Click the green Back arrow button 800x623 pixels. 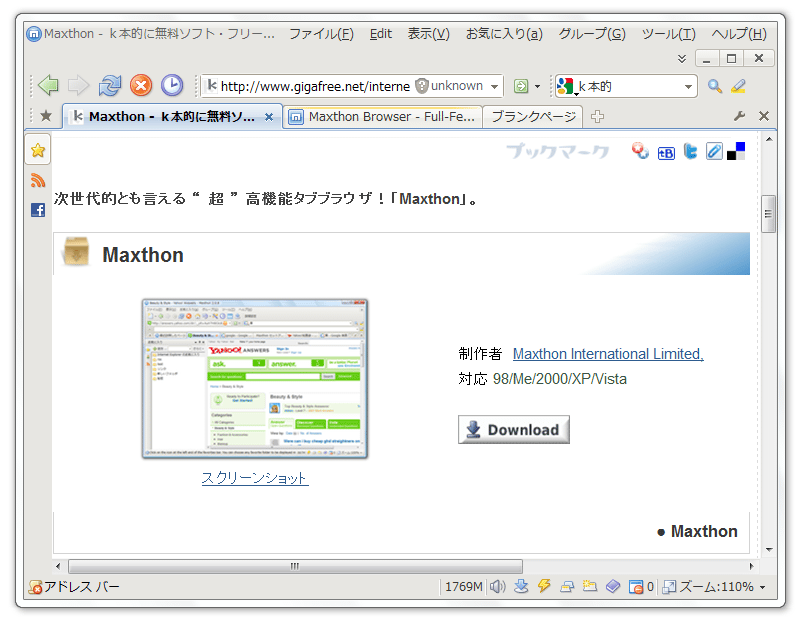48,85
